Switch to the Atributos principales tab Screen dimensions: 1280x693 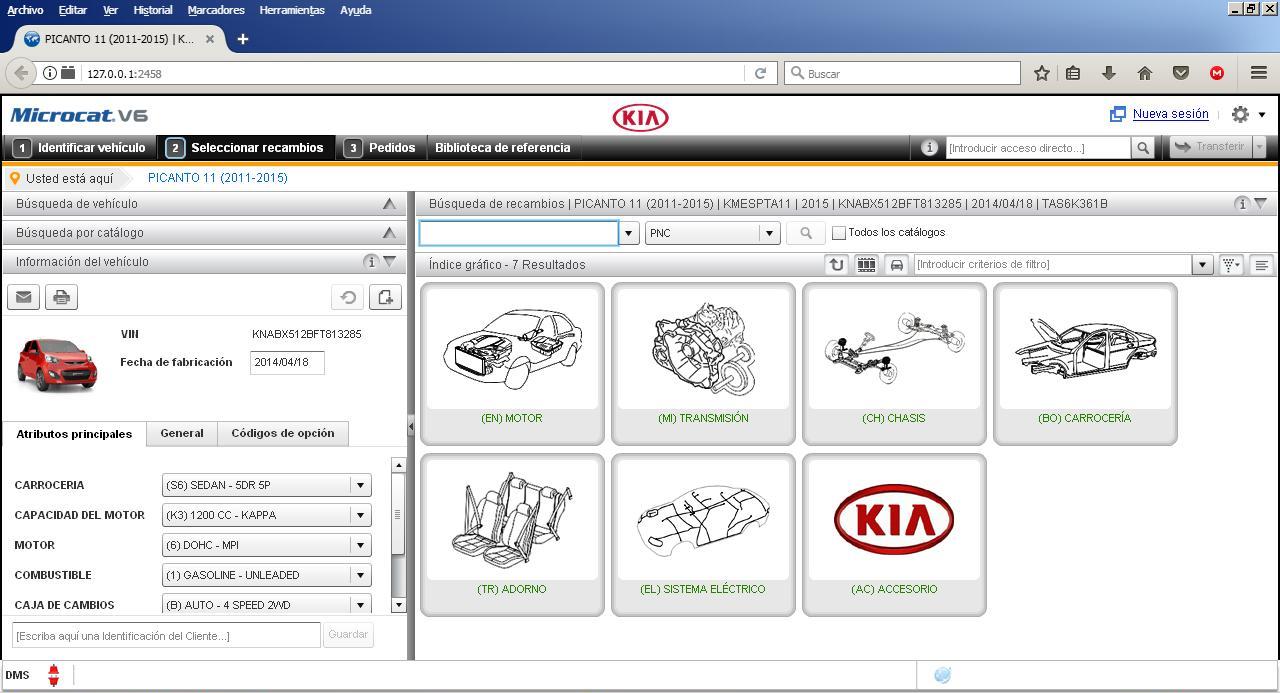74,434
